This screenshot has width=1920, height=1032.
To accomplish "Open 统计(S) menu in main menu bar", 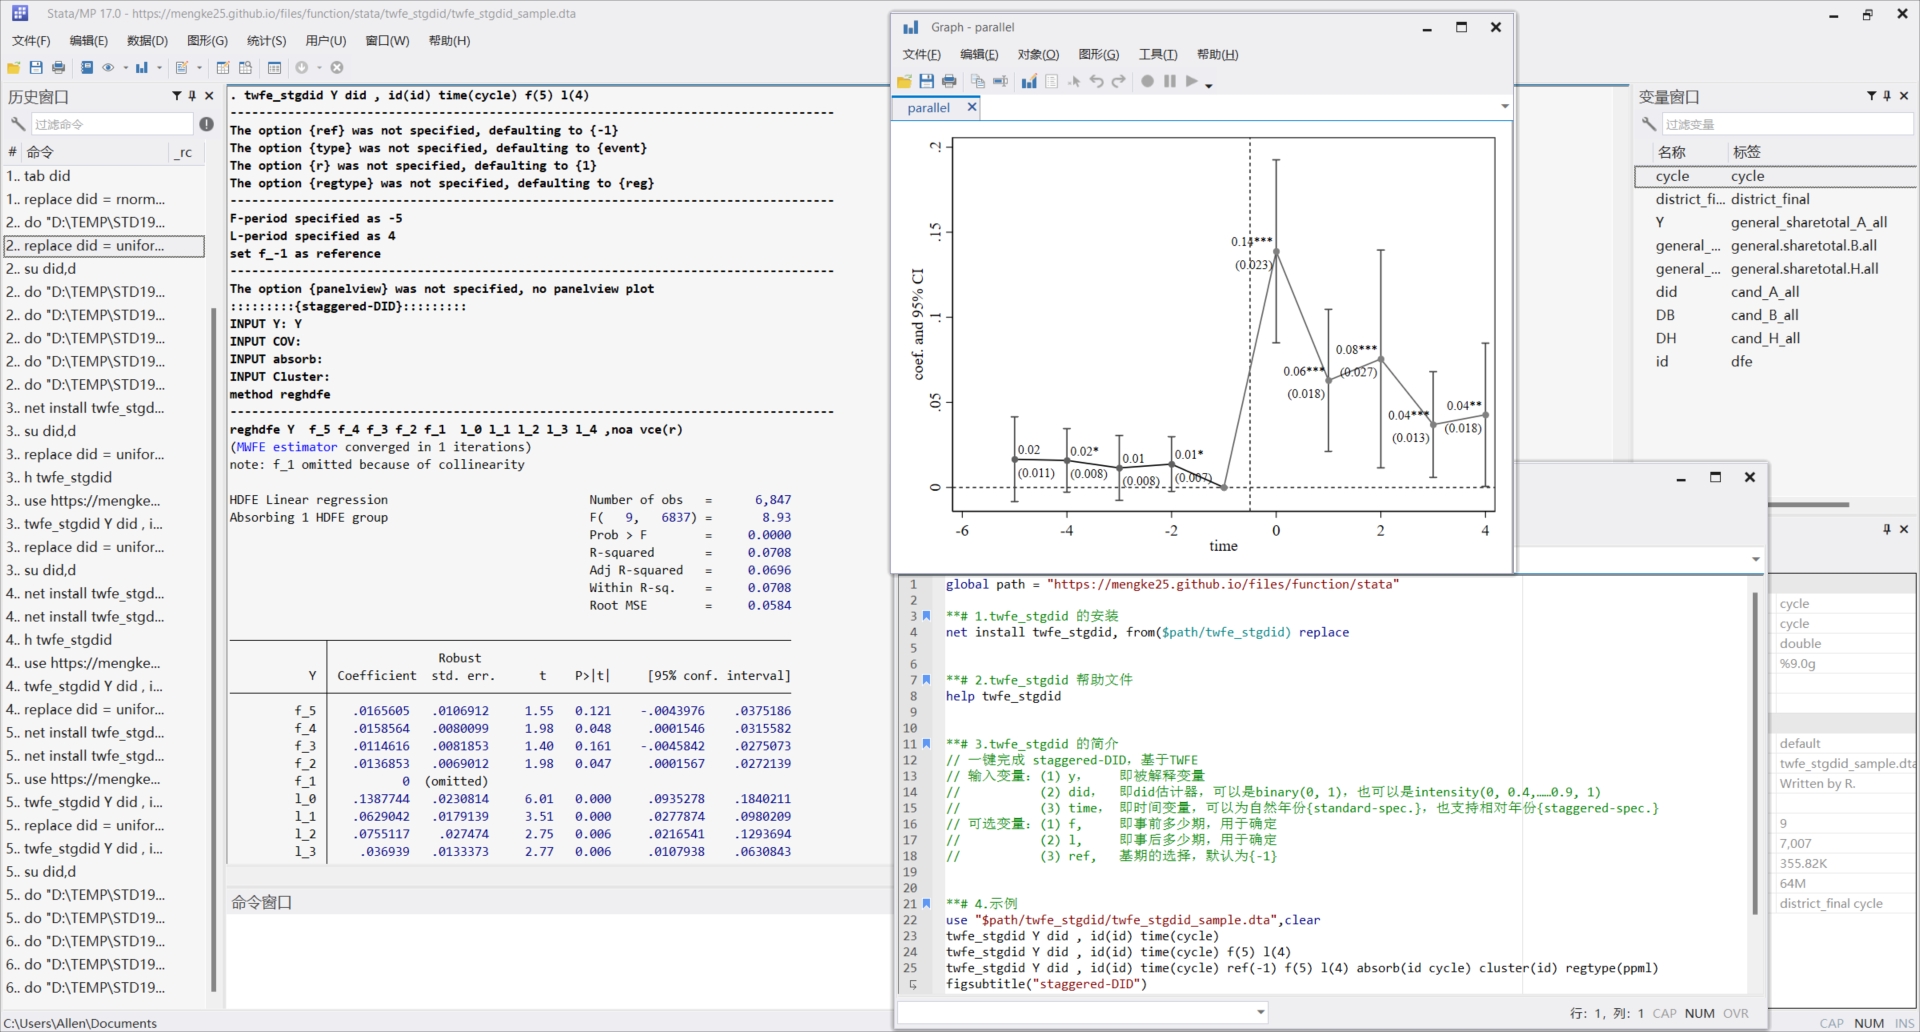I will click(266, 41).
